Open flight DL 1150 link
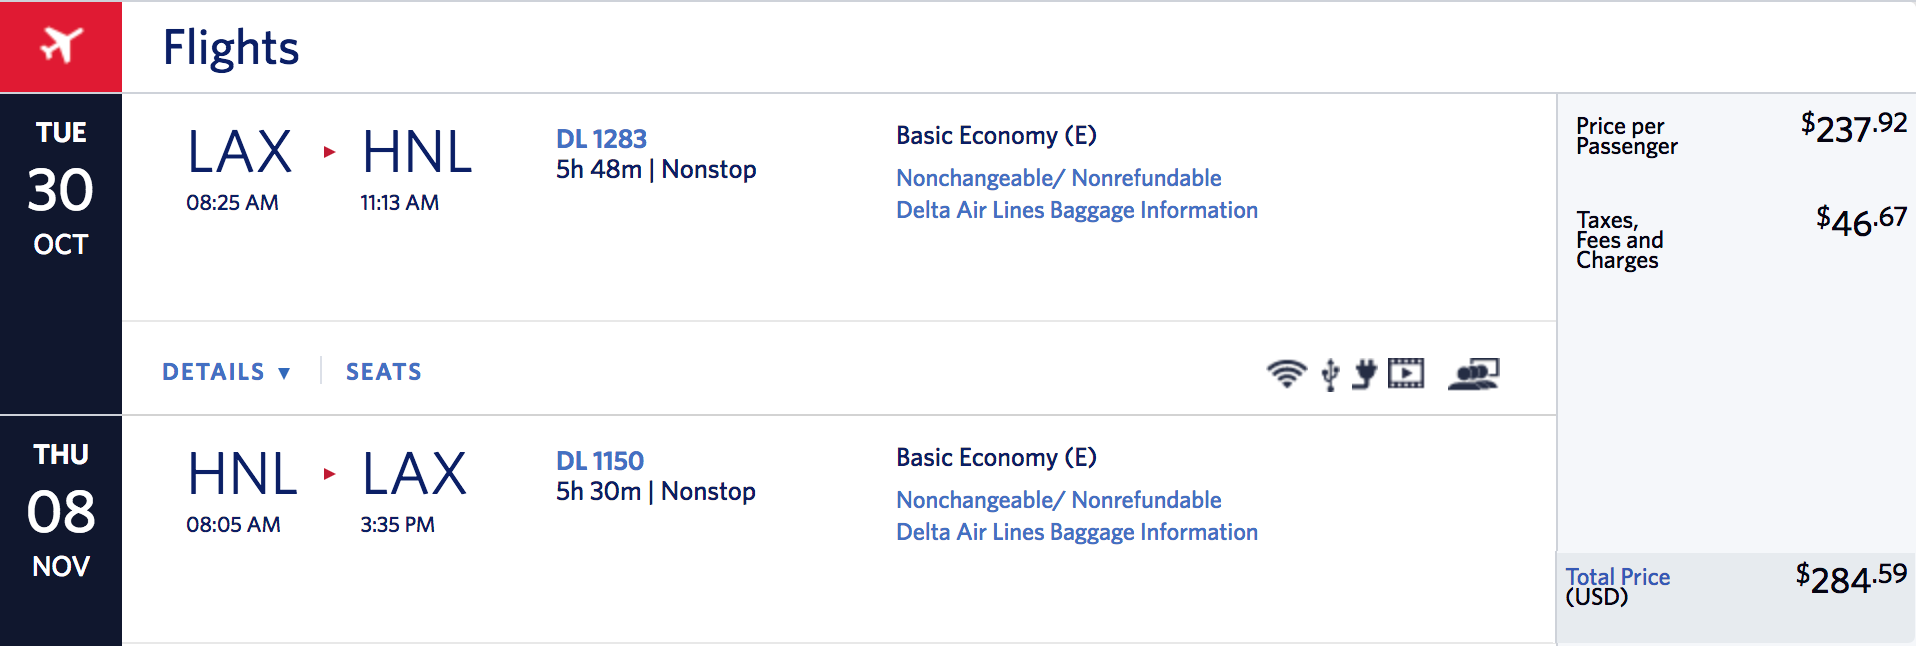 click(600, 461)
